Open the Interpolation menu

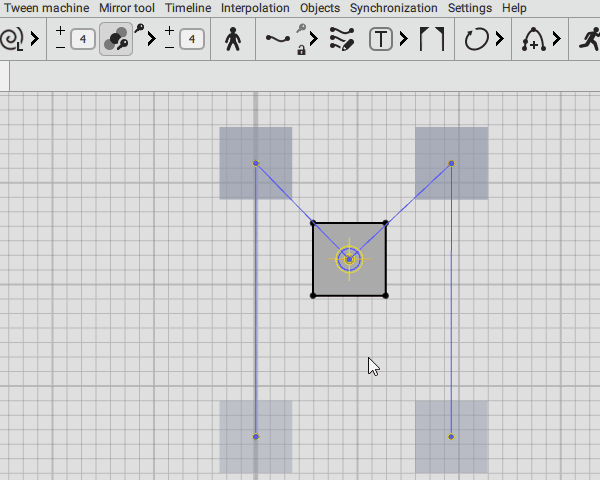(255, 8)
